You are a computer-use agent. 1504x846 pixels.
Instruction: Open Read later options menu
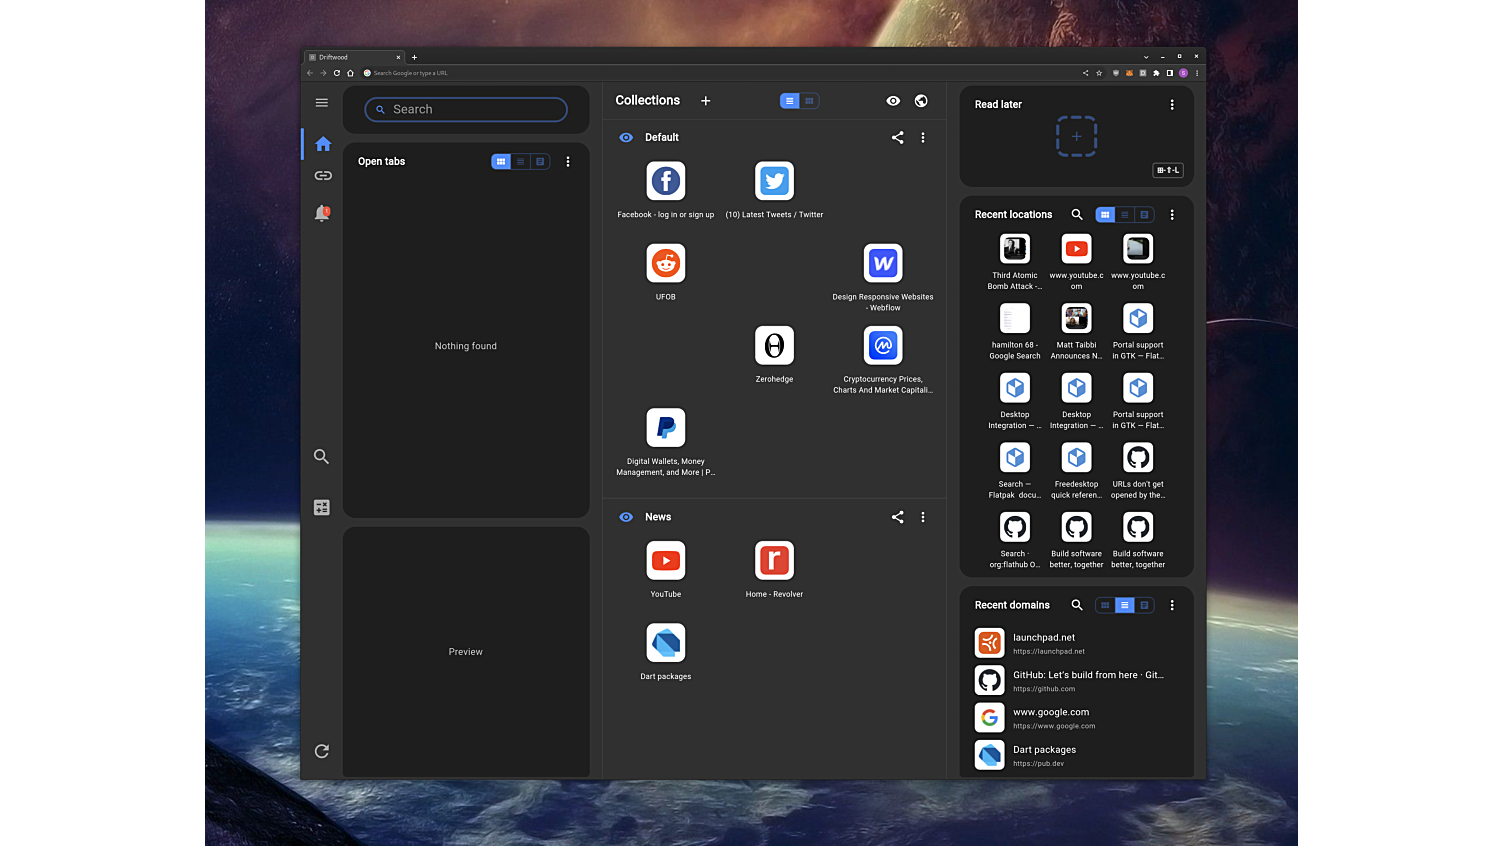coord(1172,105)
